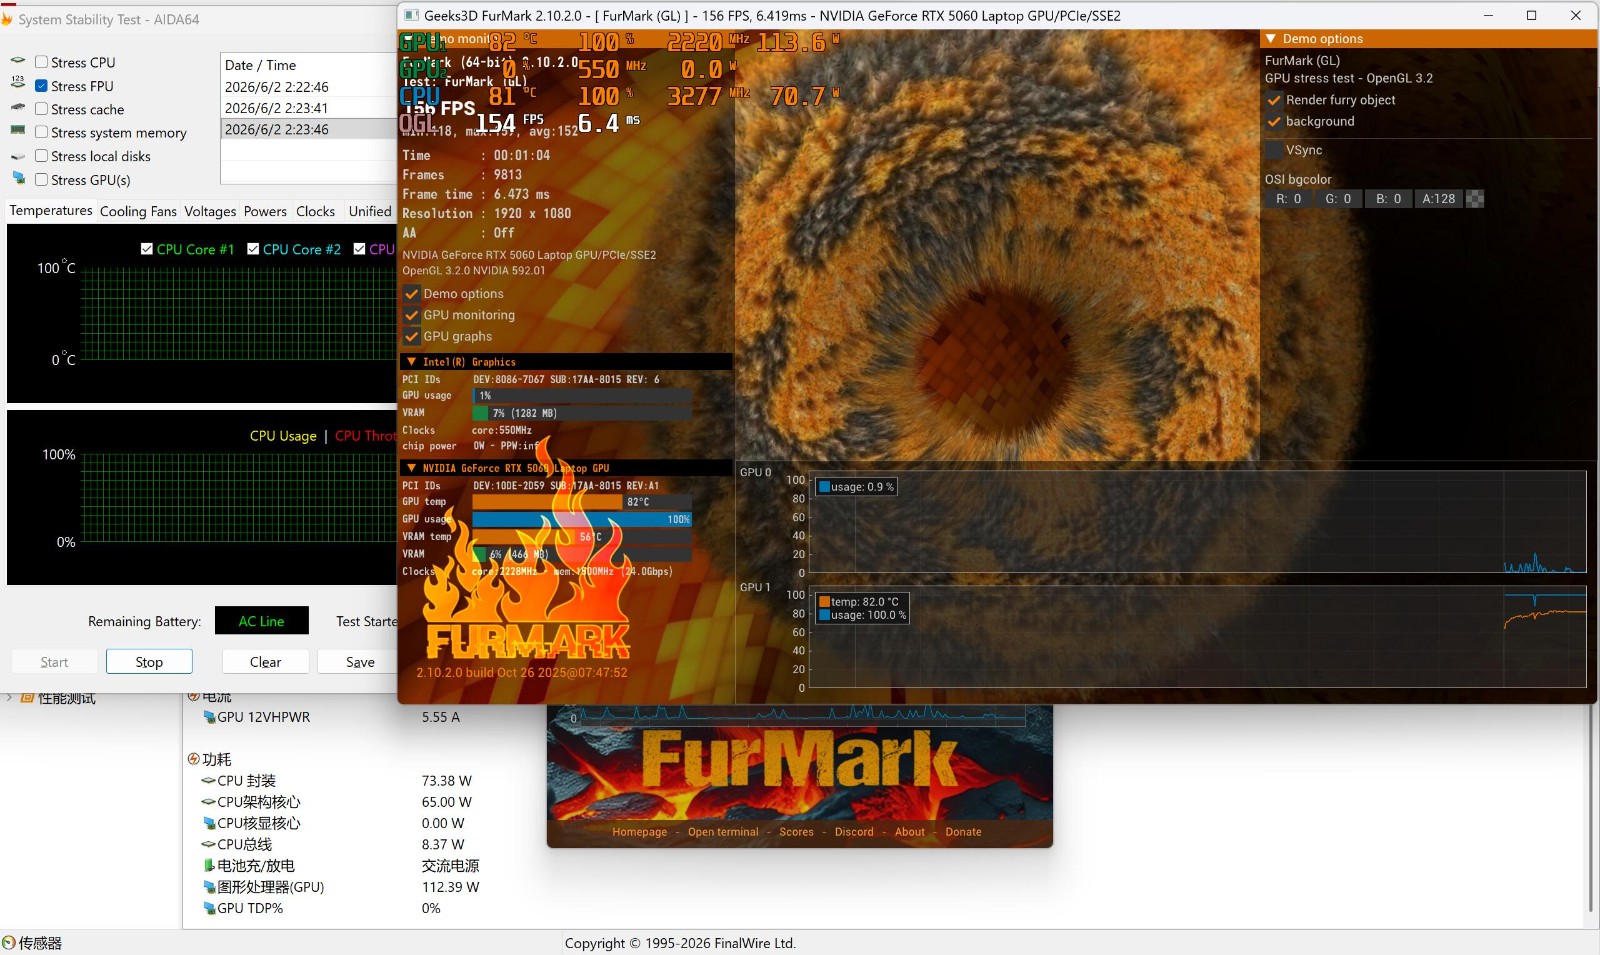Uncheck the background option in FurMark
The image size is (1600, 955).
pyautogui.click(x=1274, y=121)
